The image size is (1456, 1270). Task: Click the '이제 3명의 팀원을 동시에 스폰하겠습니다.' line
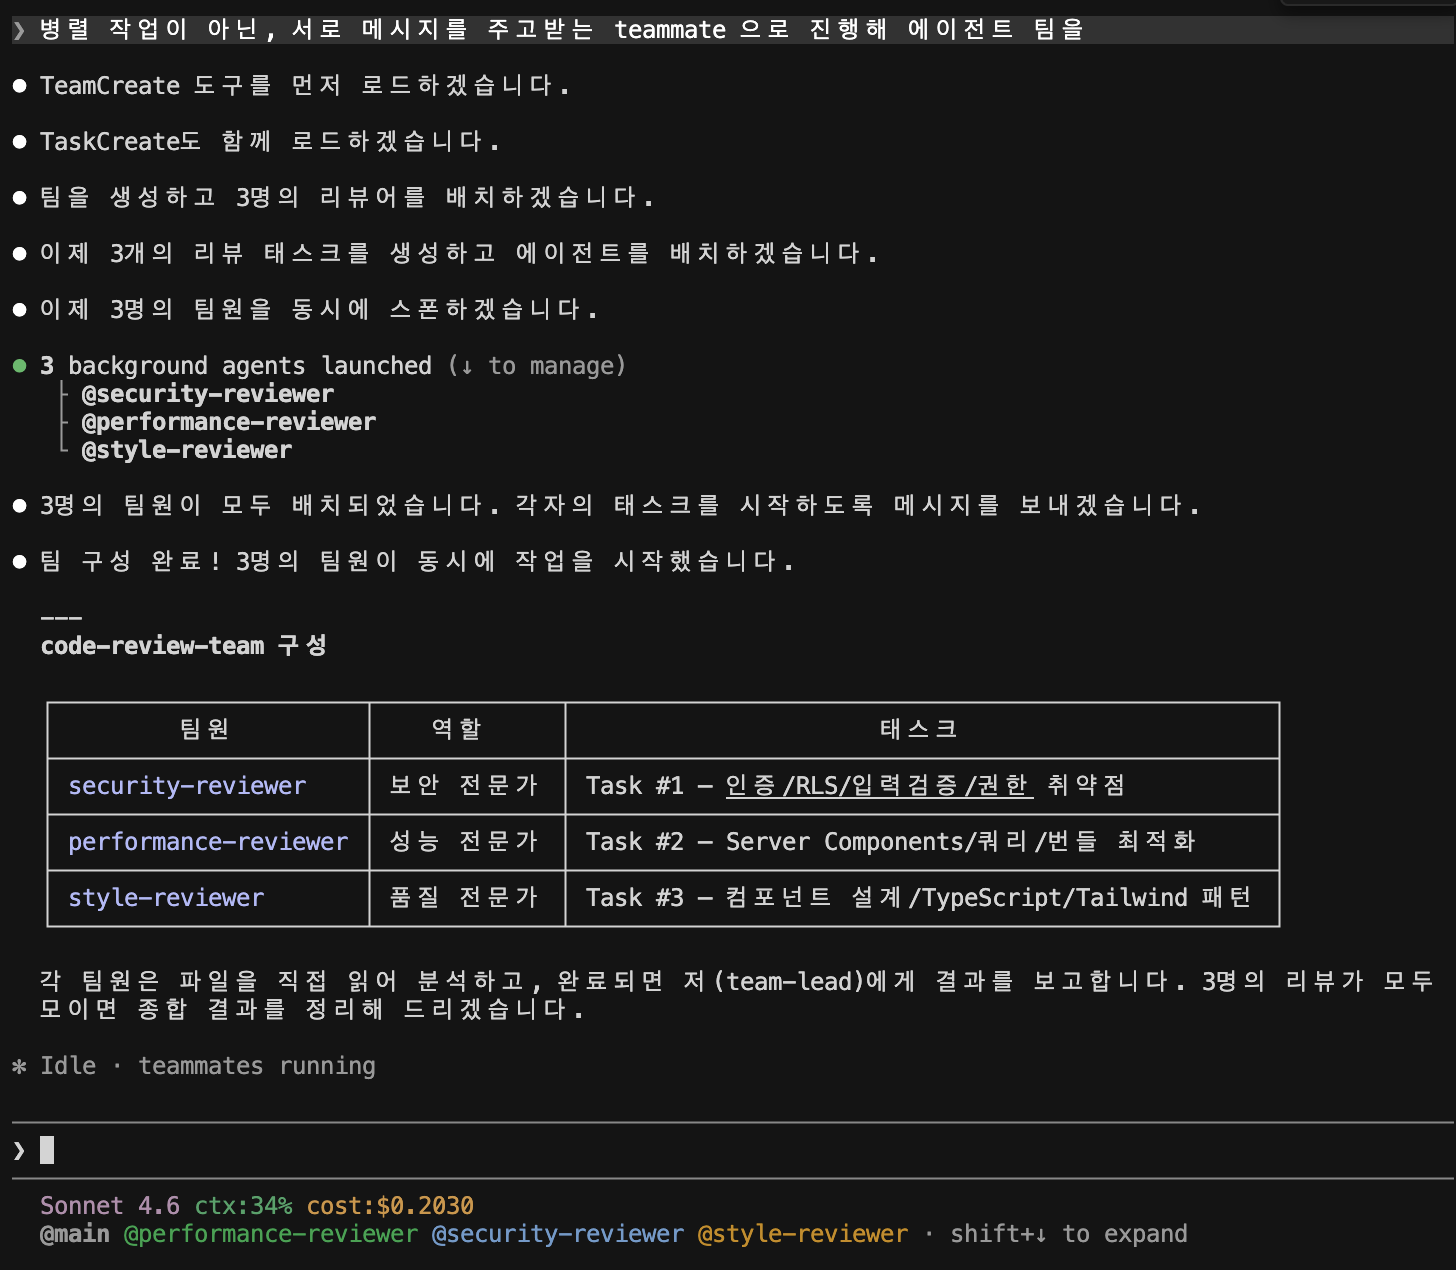pyautogui.click(x=319, y=310)
